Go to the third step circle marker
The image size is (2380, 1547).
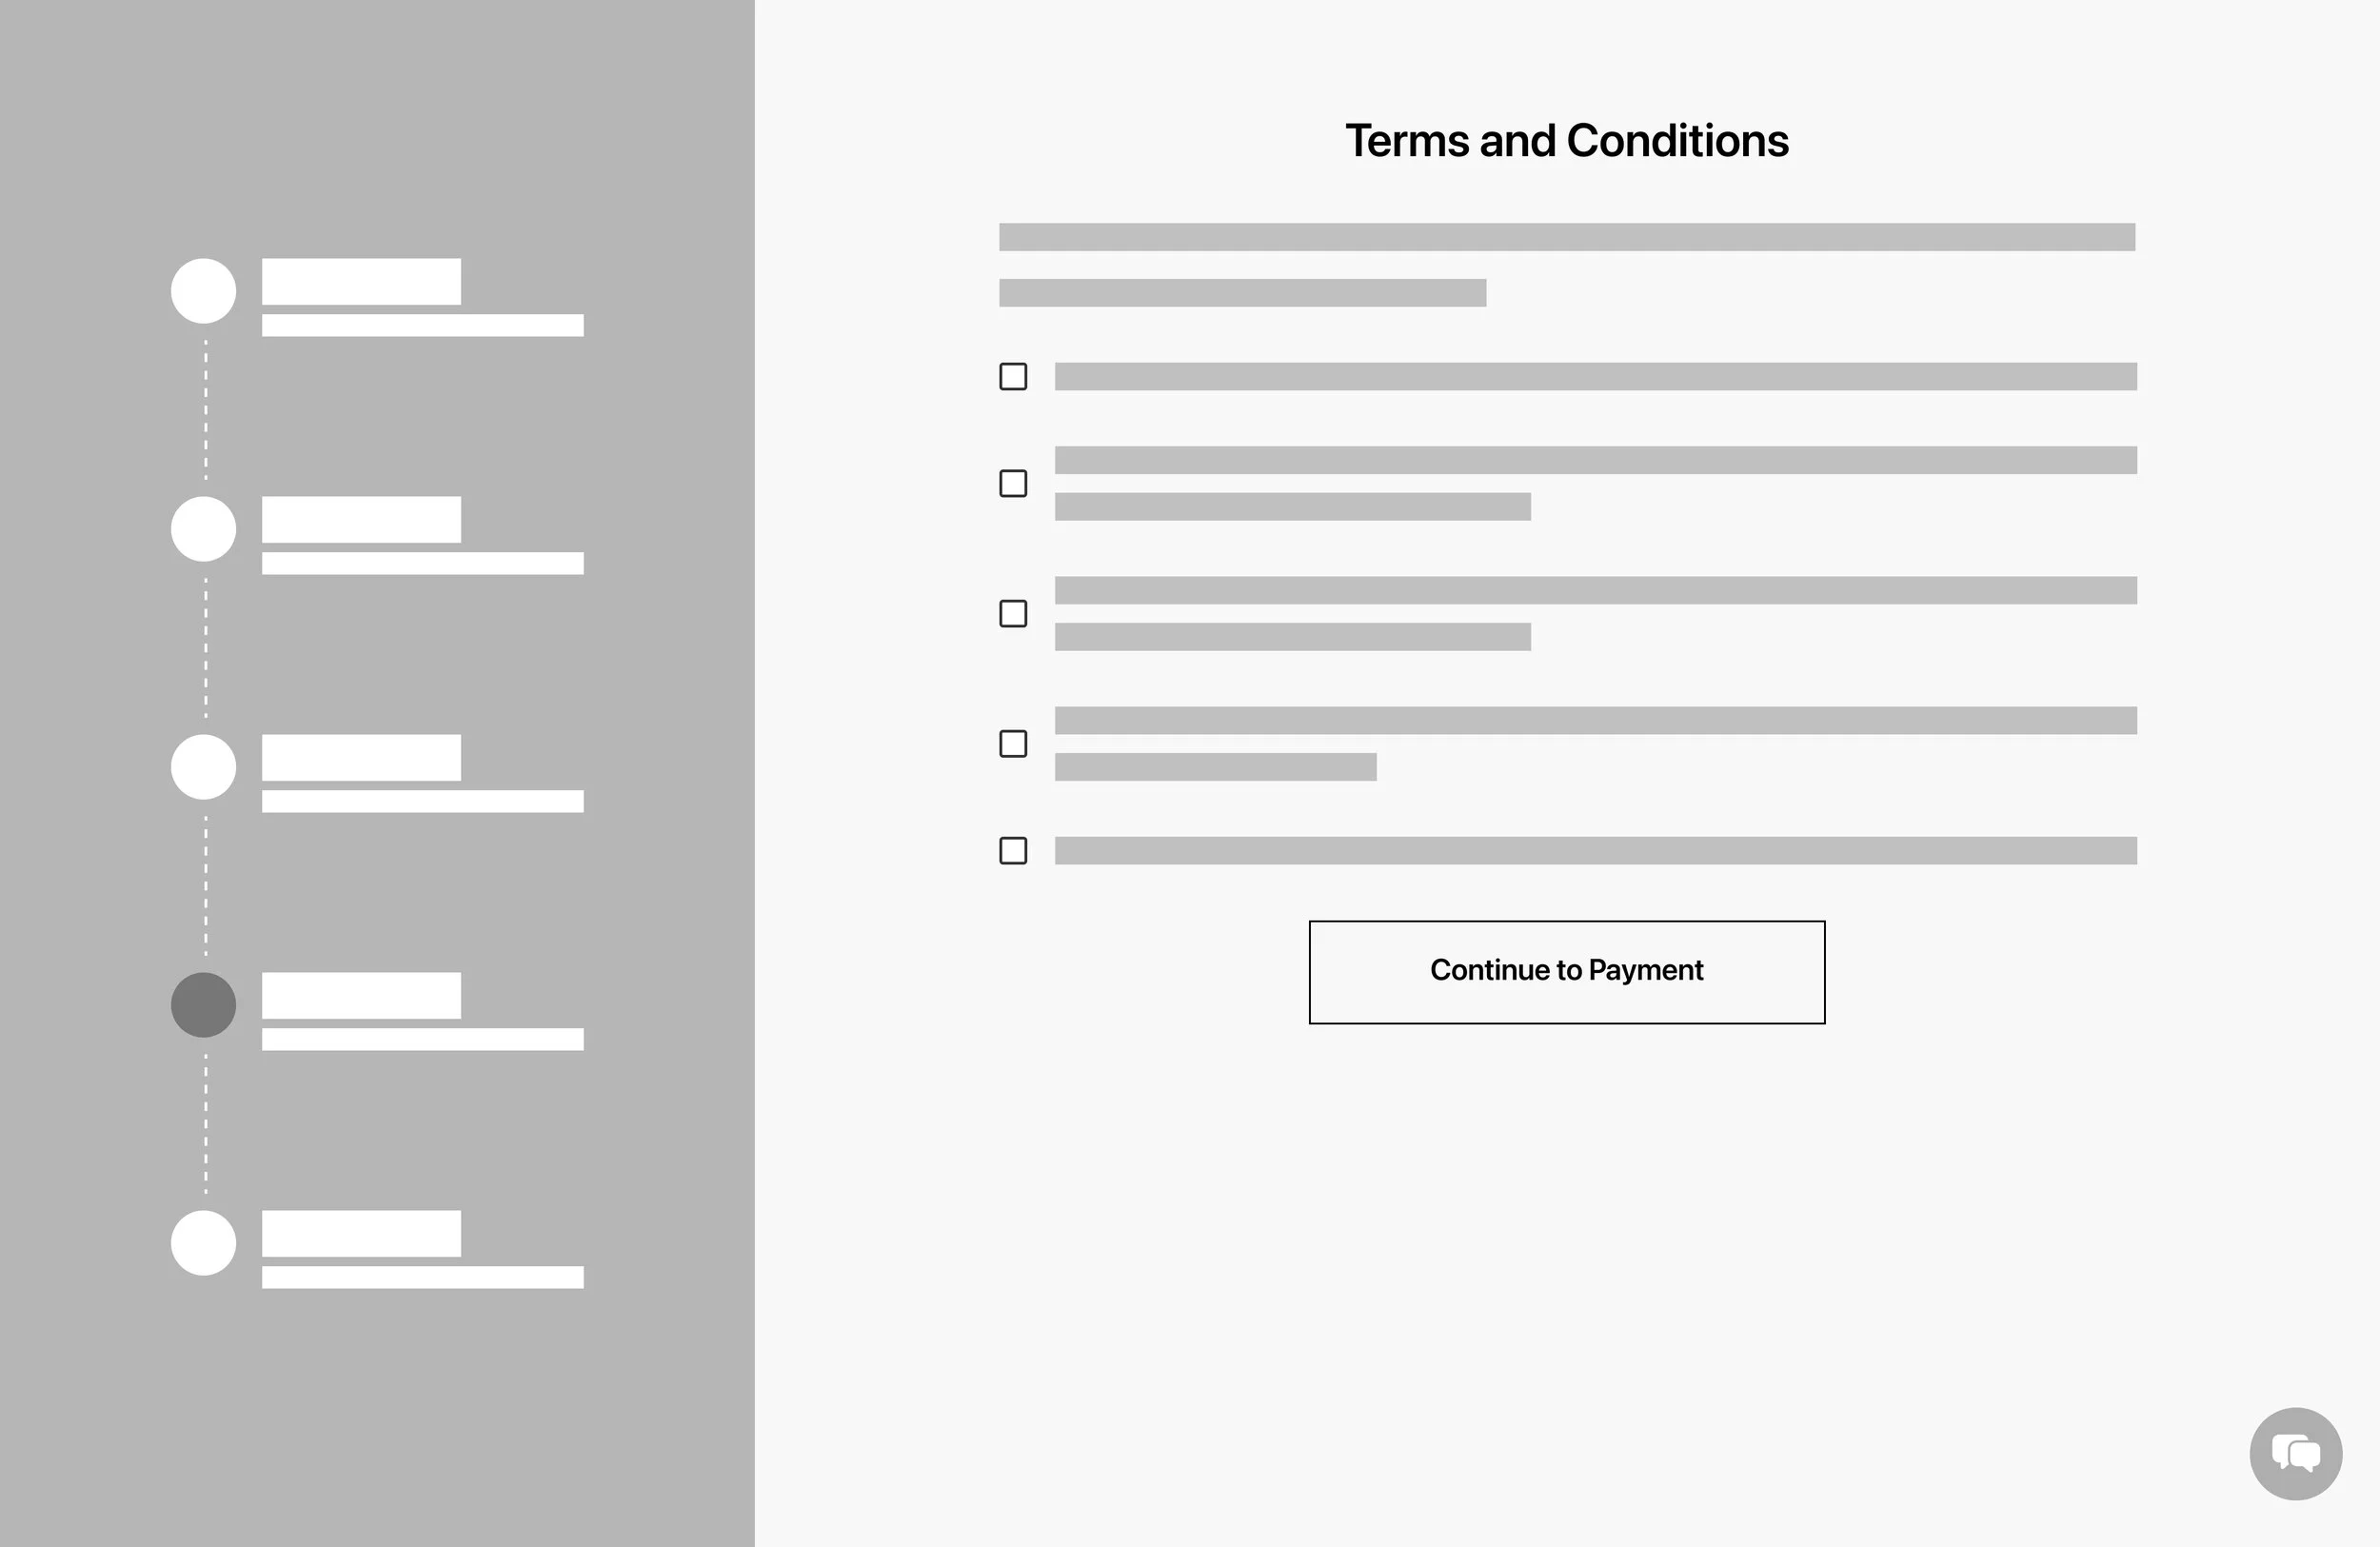203,767
